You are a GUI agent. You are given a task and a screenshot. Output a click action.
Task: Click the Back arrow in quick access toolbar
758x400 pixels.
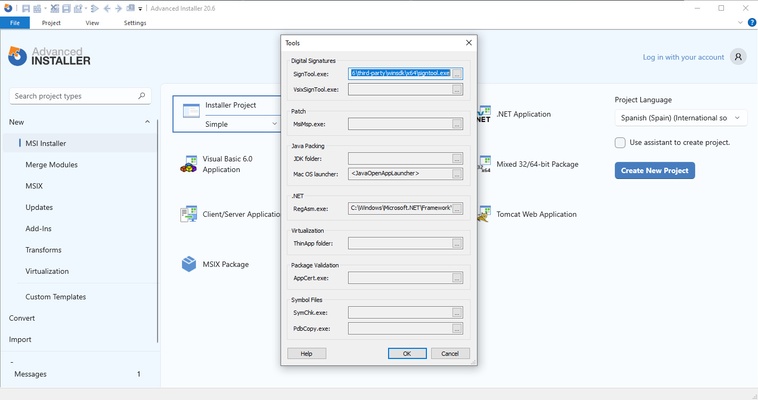click(x=107, y=9)
